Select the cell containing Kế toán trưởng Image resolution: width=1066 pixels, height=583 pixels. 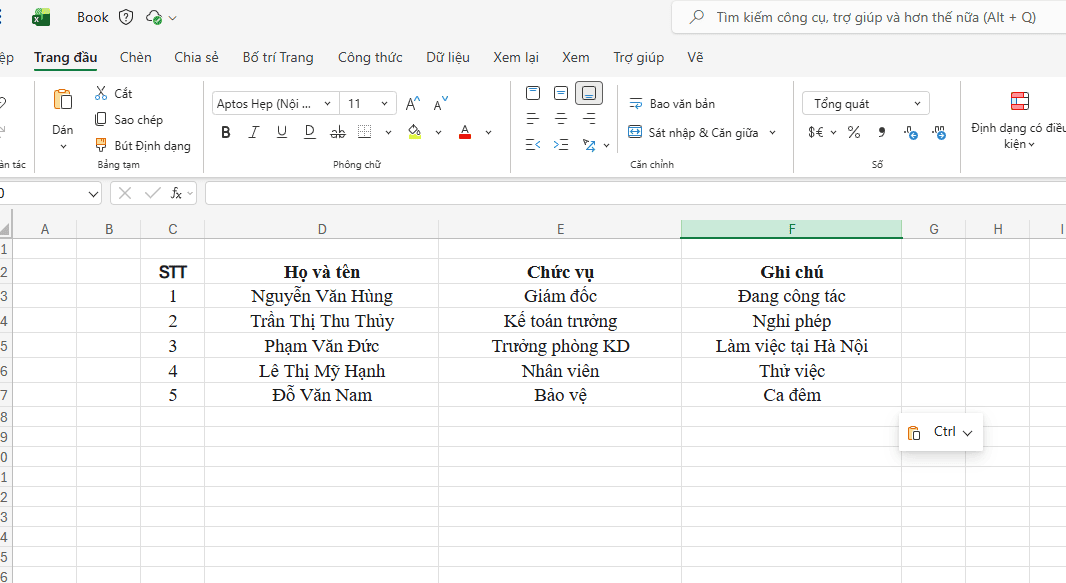point(560,321)
